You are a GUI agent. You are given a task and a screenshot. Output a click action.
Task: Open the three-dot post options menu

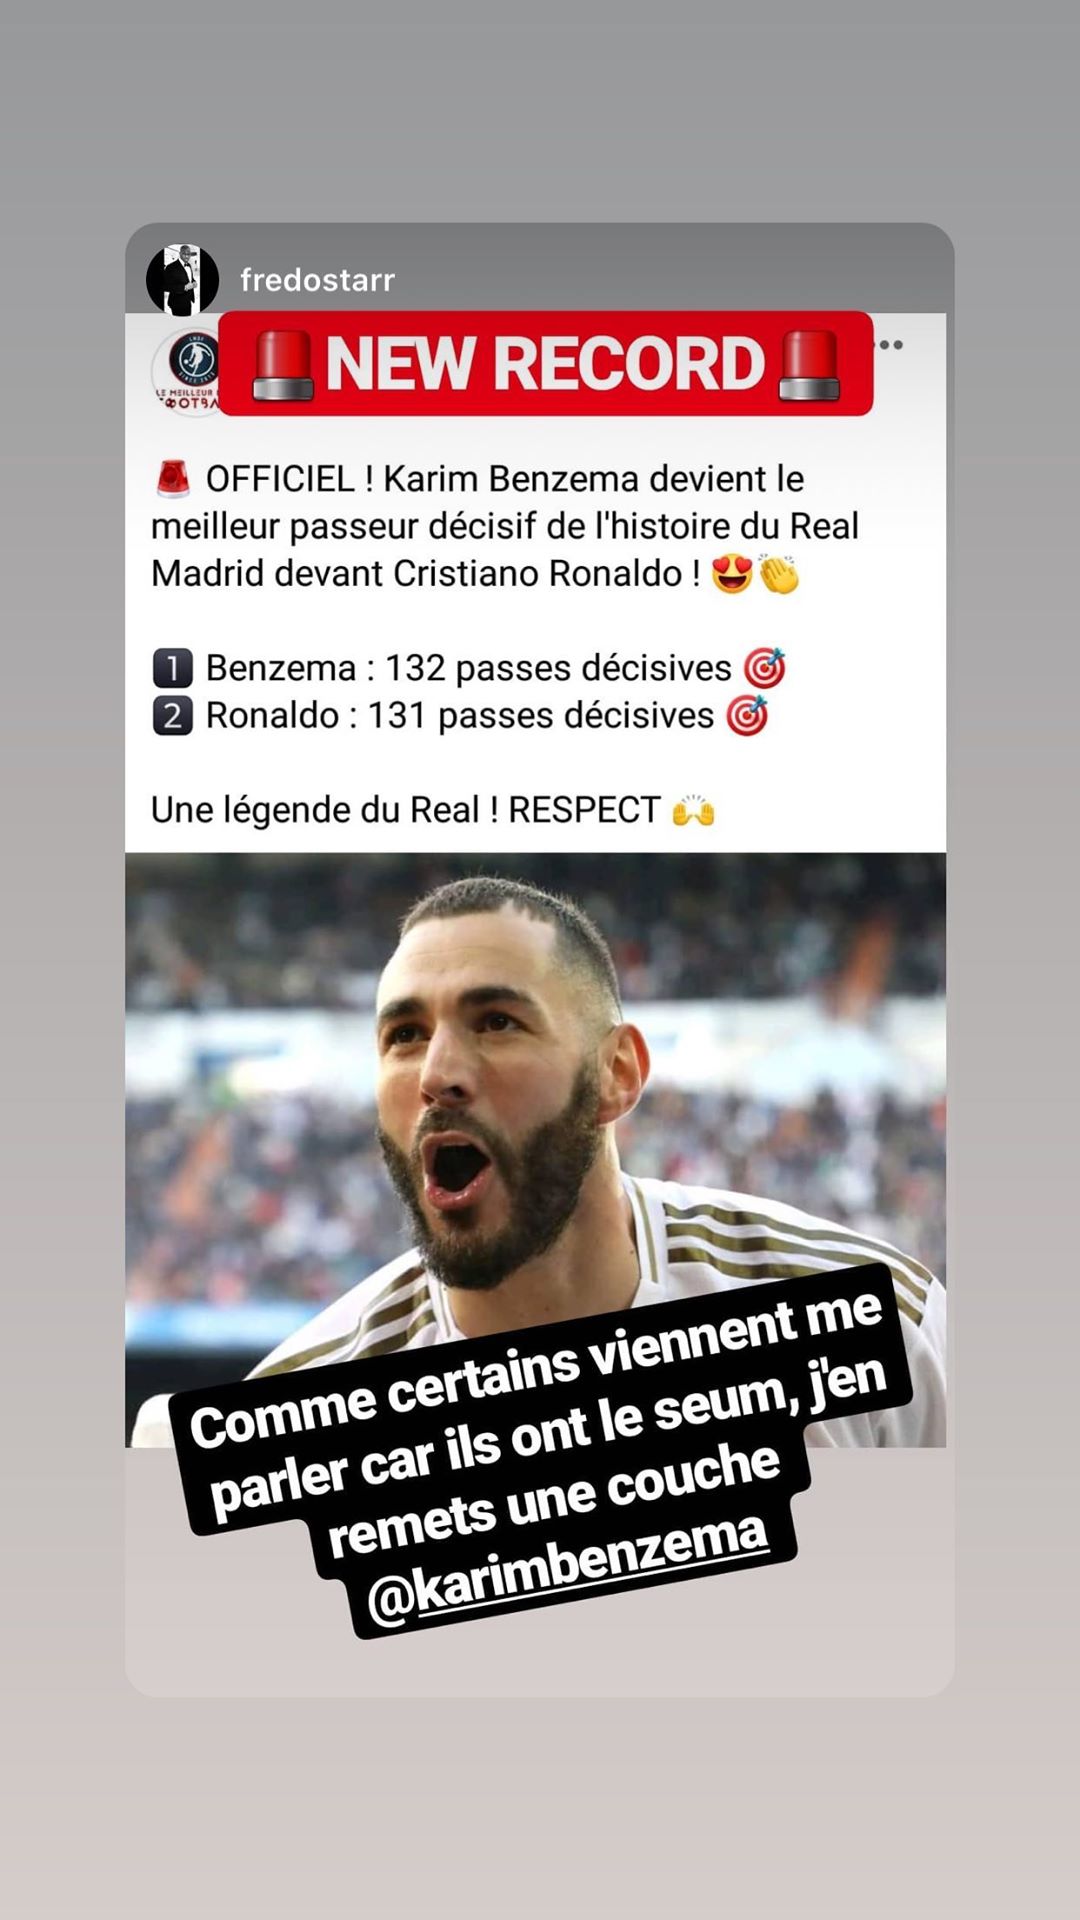[890, 345]
